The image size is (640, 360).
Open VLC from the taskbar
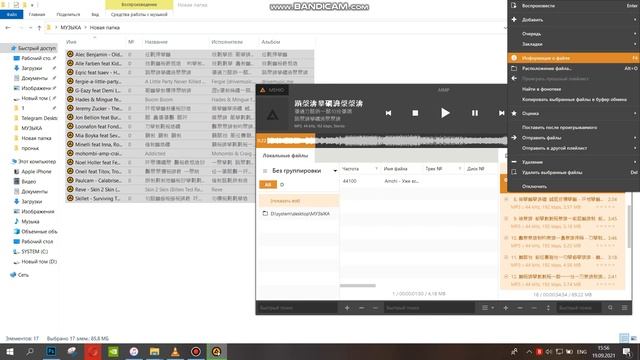click(175, 351)
